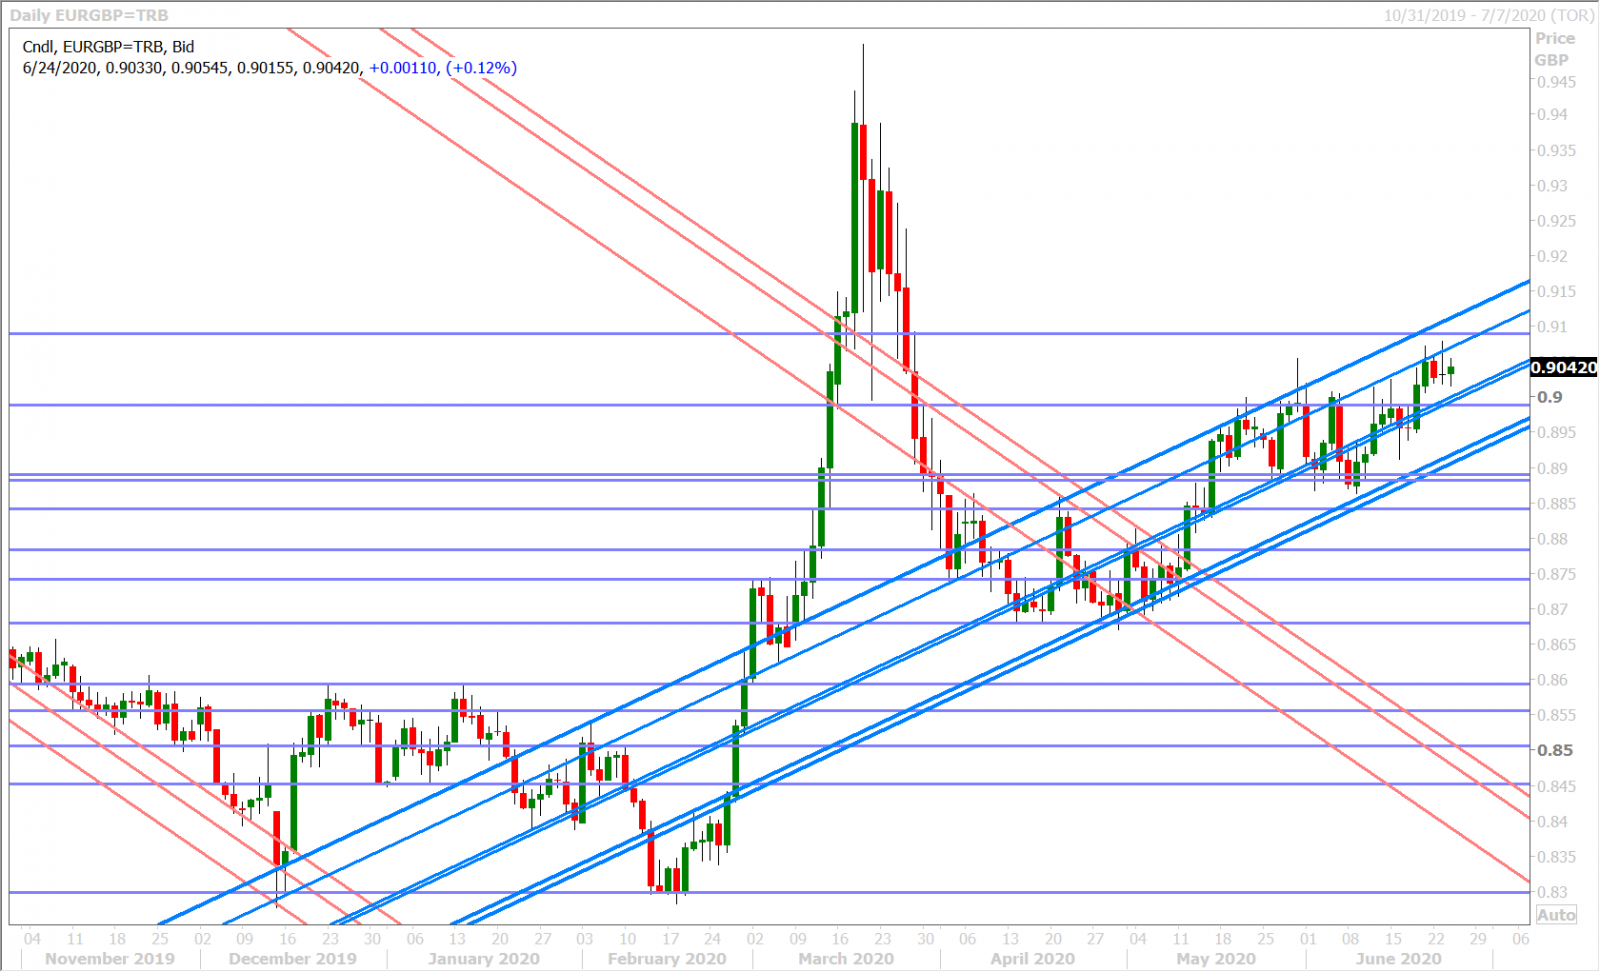Click the 0.89 price axis tick

pyautogui.click(x=1552, y=468)
